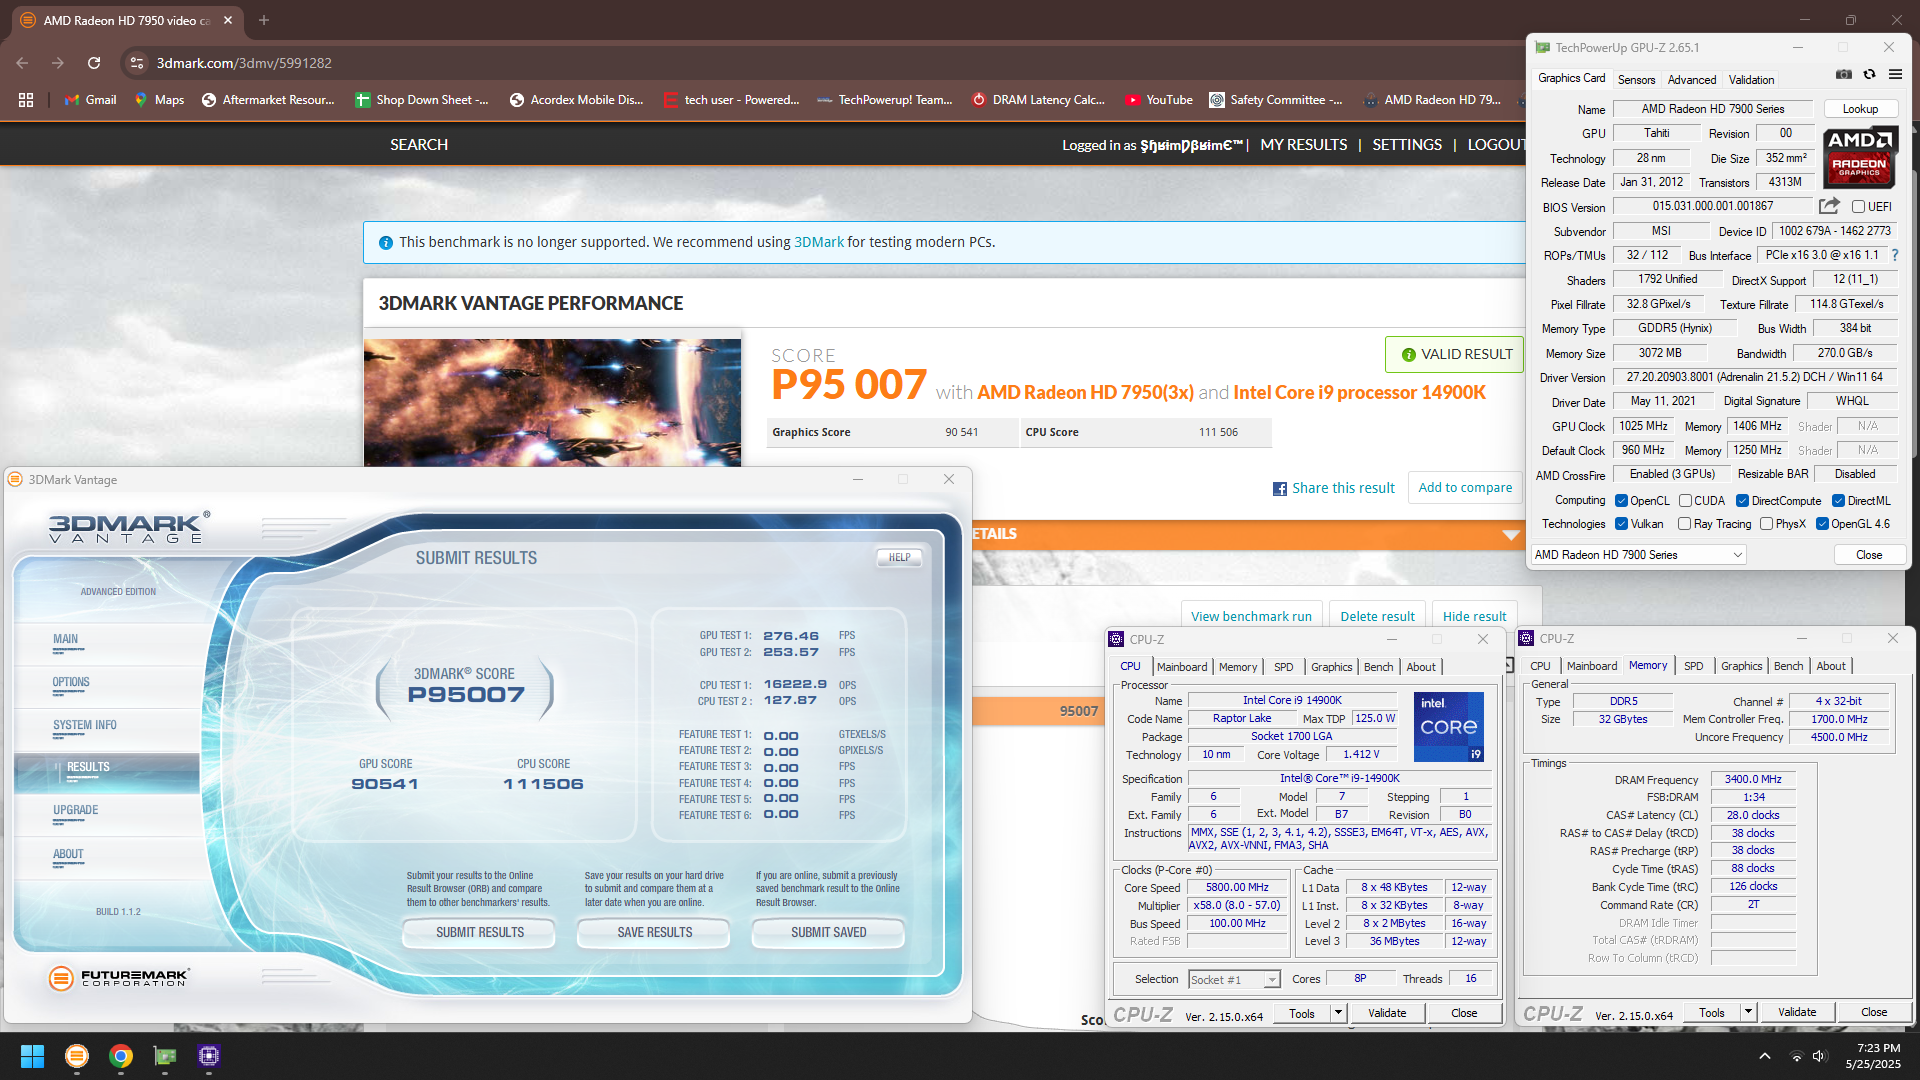Toggle the CUDA checkbox

(x=1685, y=501)
